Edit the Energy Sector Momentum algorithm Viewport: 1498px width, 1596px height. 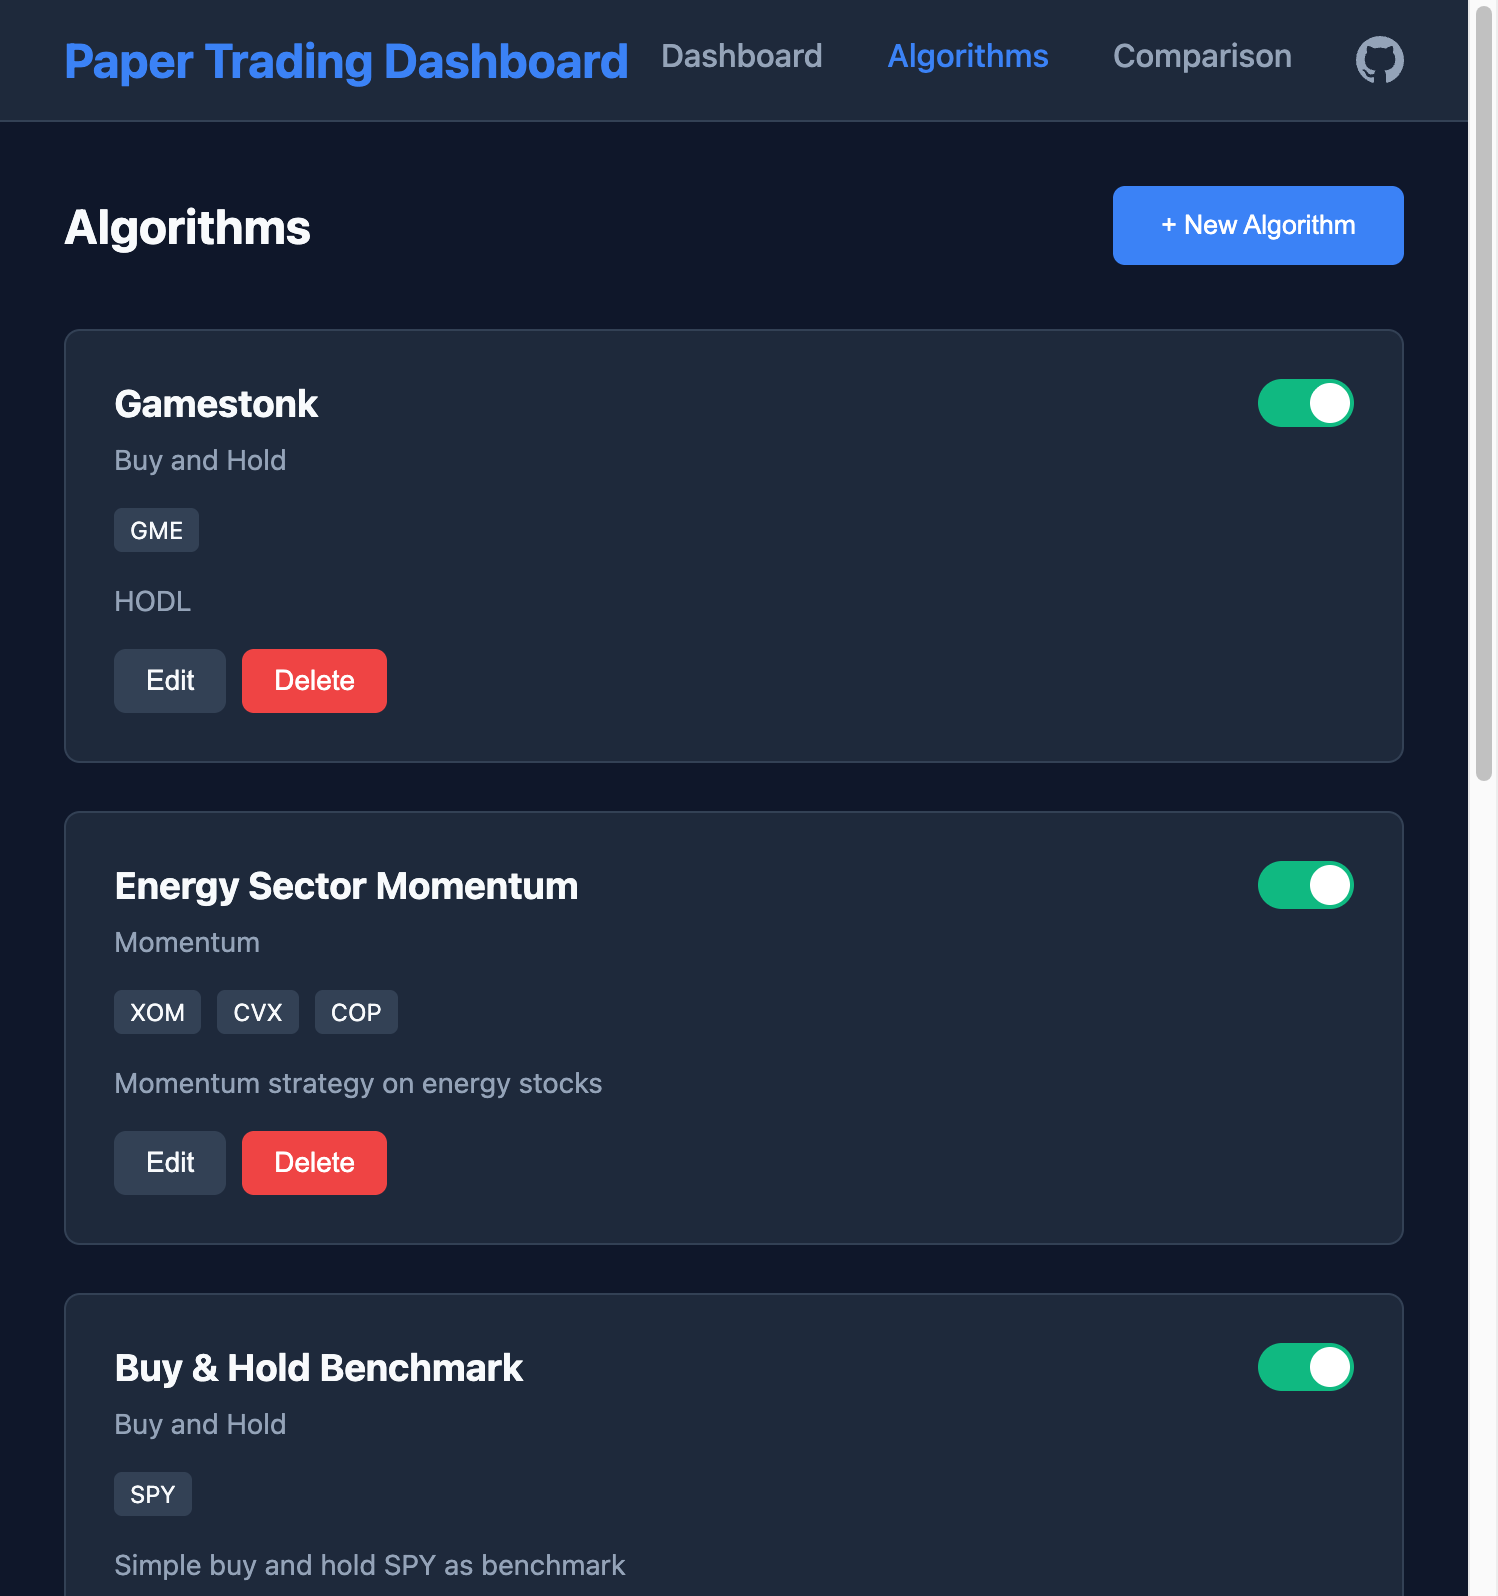pos(169,1162)
